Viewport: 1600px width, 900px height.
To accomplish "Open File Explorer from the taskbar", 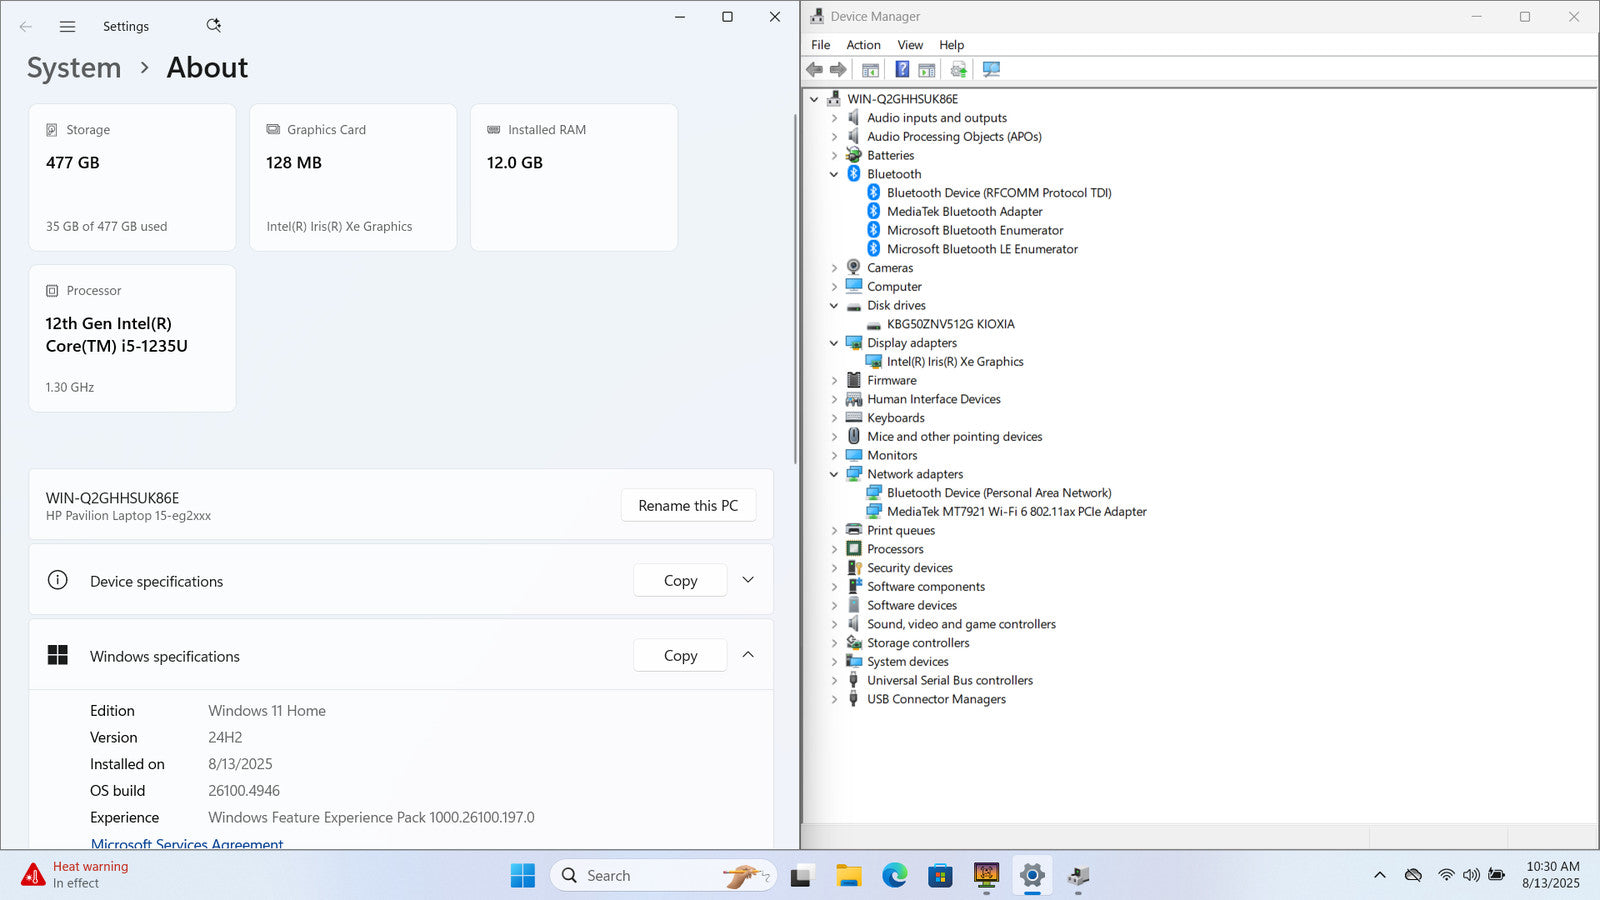I will click(x=848, y=876).
